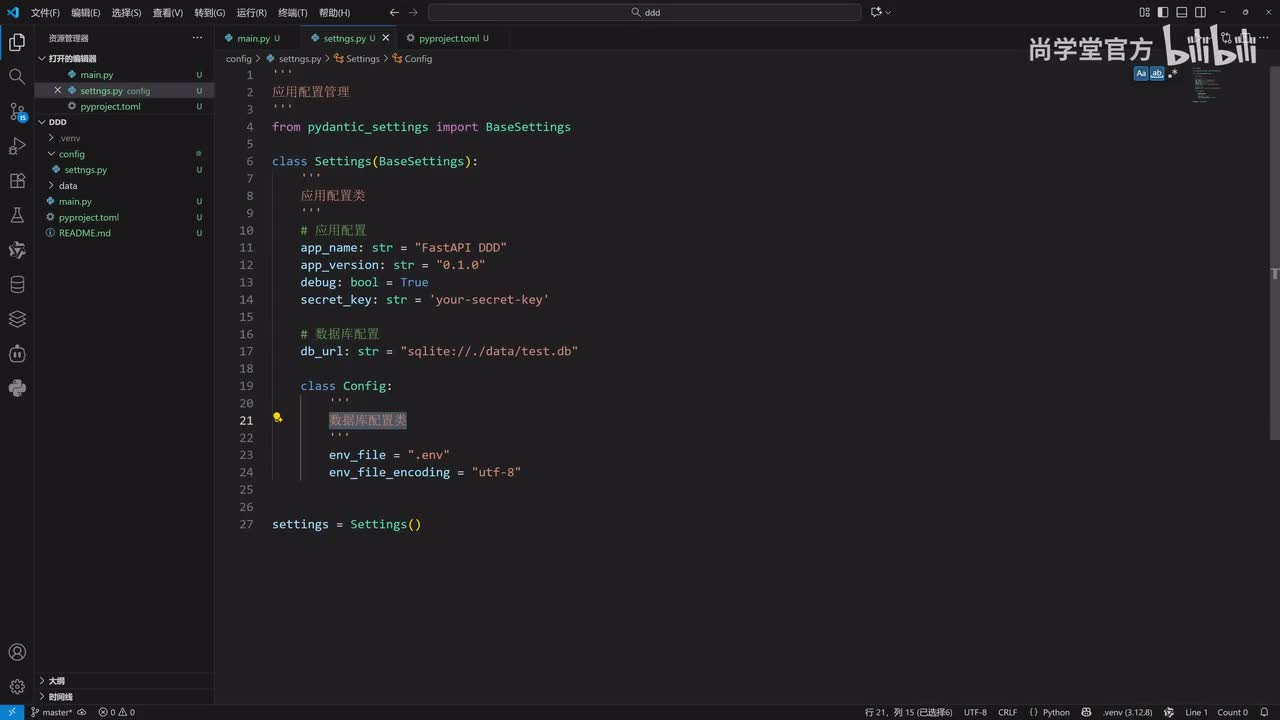Open 文件(F) menu
Viewport: 1280px width, 720px height.
(x=45, y=12)
